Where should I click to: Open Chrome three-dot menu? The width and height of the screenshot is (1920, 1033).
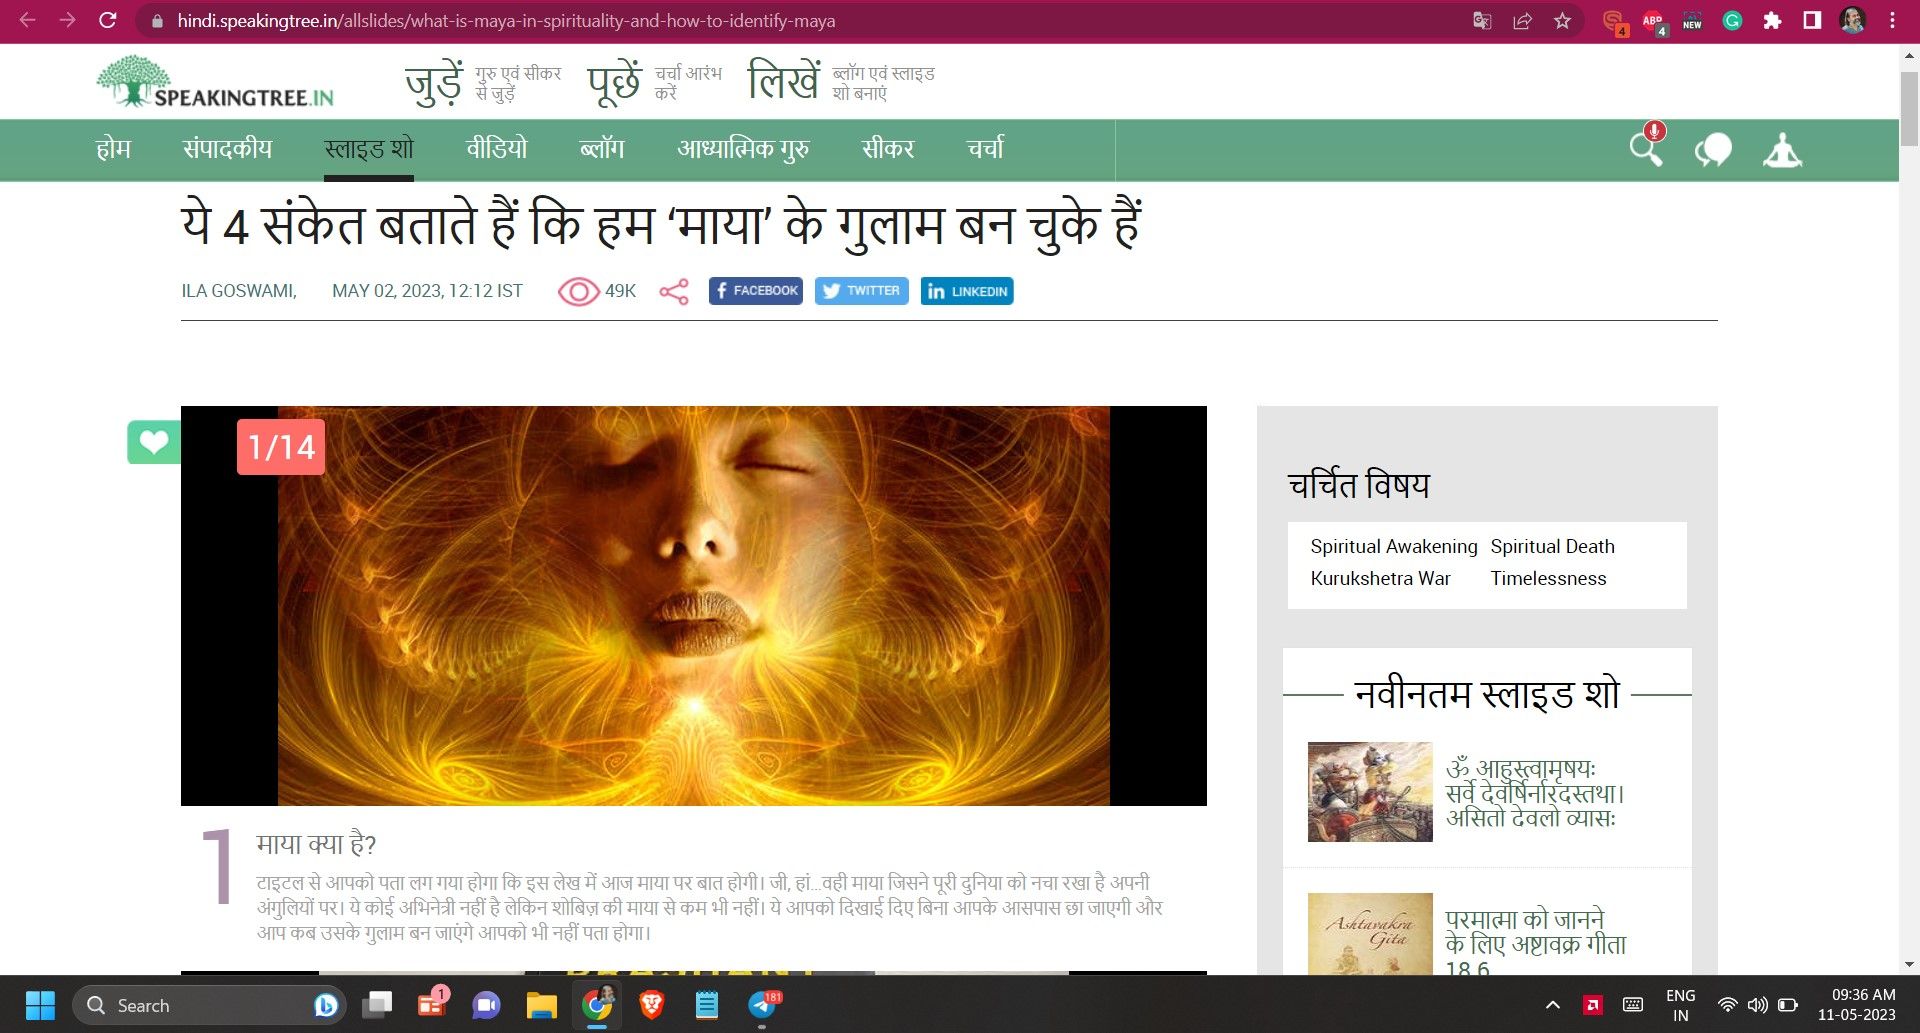tap(1892, 21)
